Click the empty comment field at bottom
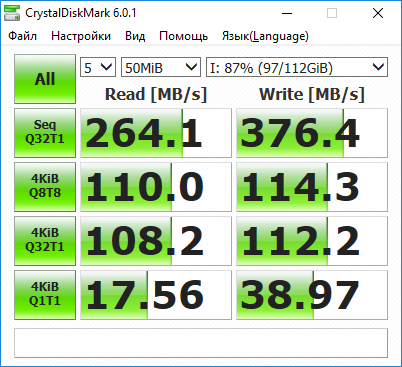402x367 pixels. pyautogui.click(x=201, y=343)
